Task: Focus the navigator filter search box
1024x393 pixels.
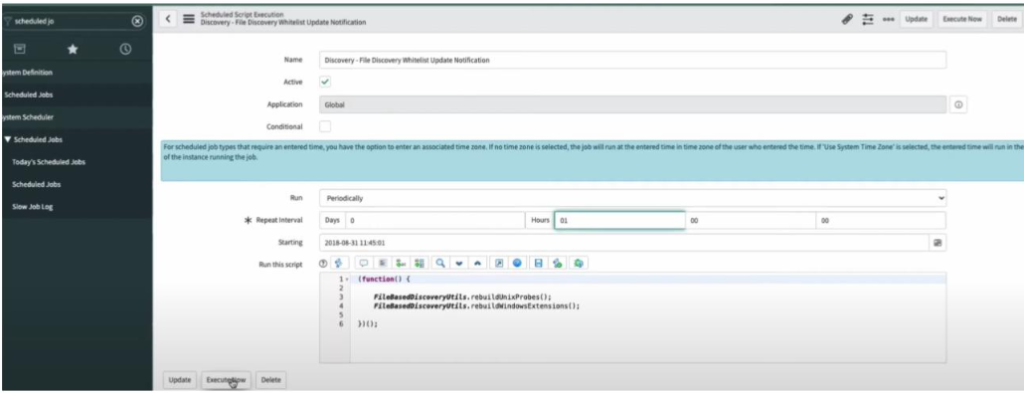Action: pos(72,21)
